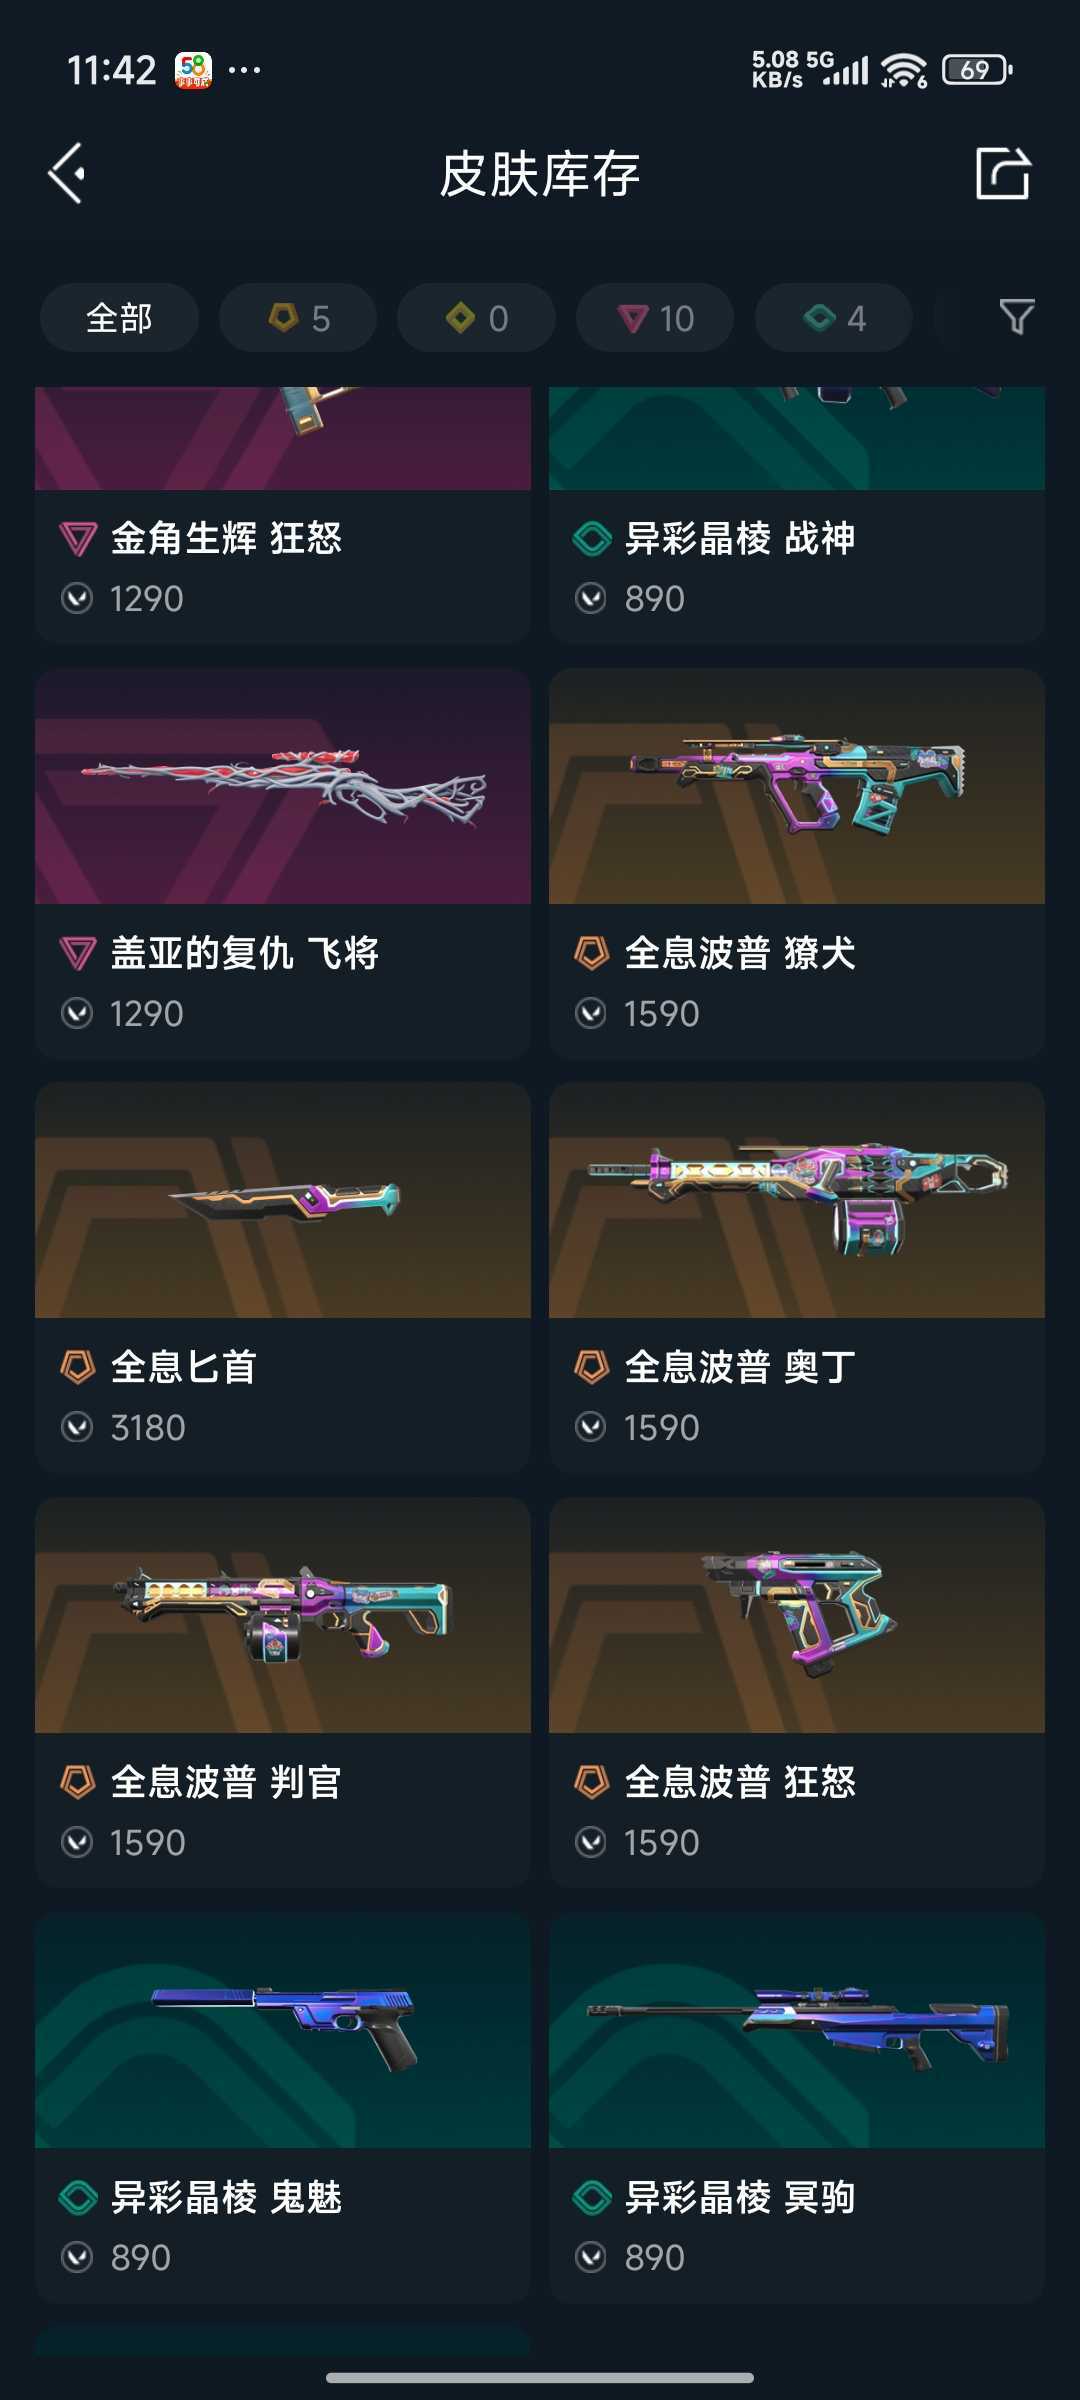Filter by pink triangle tier showing 10
The width and height of the screenshot is (1080, 2400).
pos(655,318)
